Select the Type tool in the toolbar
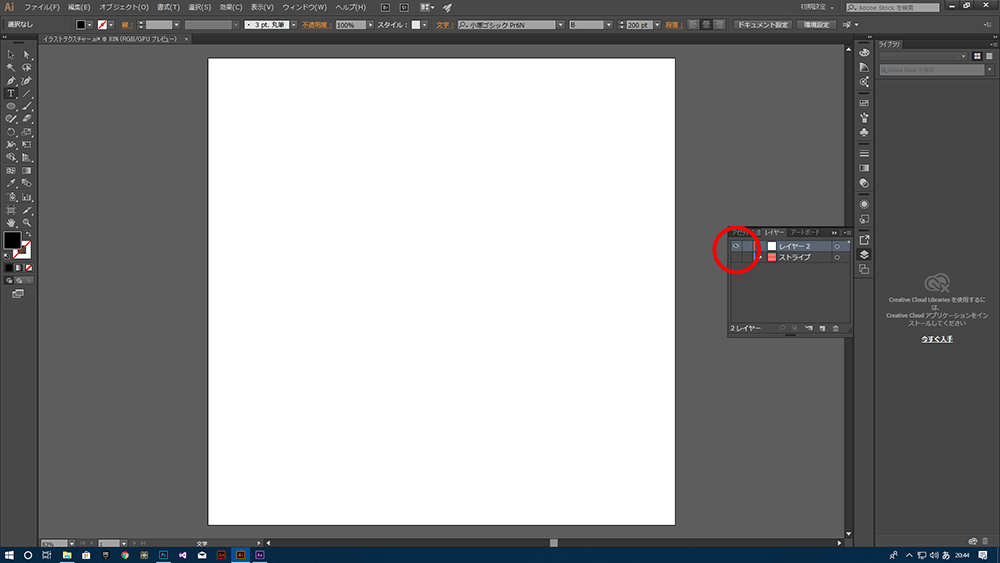Image resolution: width=1000 pixels, height=563 pixels. pyautogui.click(x=11, y=93)
